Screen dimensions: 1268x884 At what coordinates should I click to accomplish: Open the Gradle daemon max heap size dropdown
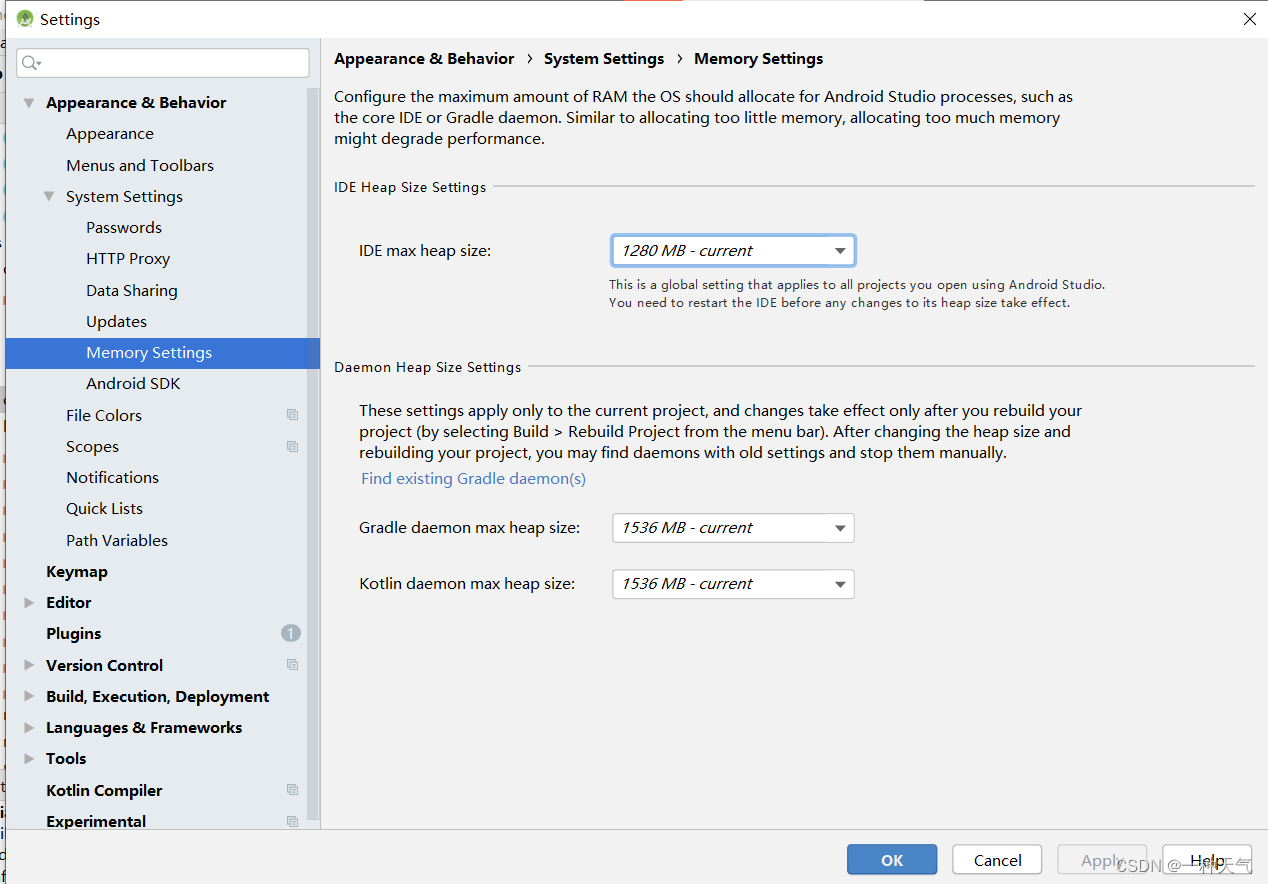[733, 527]
